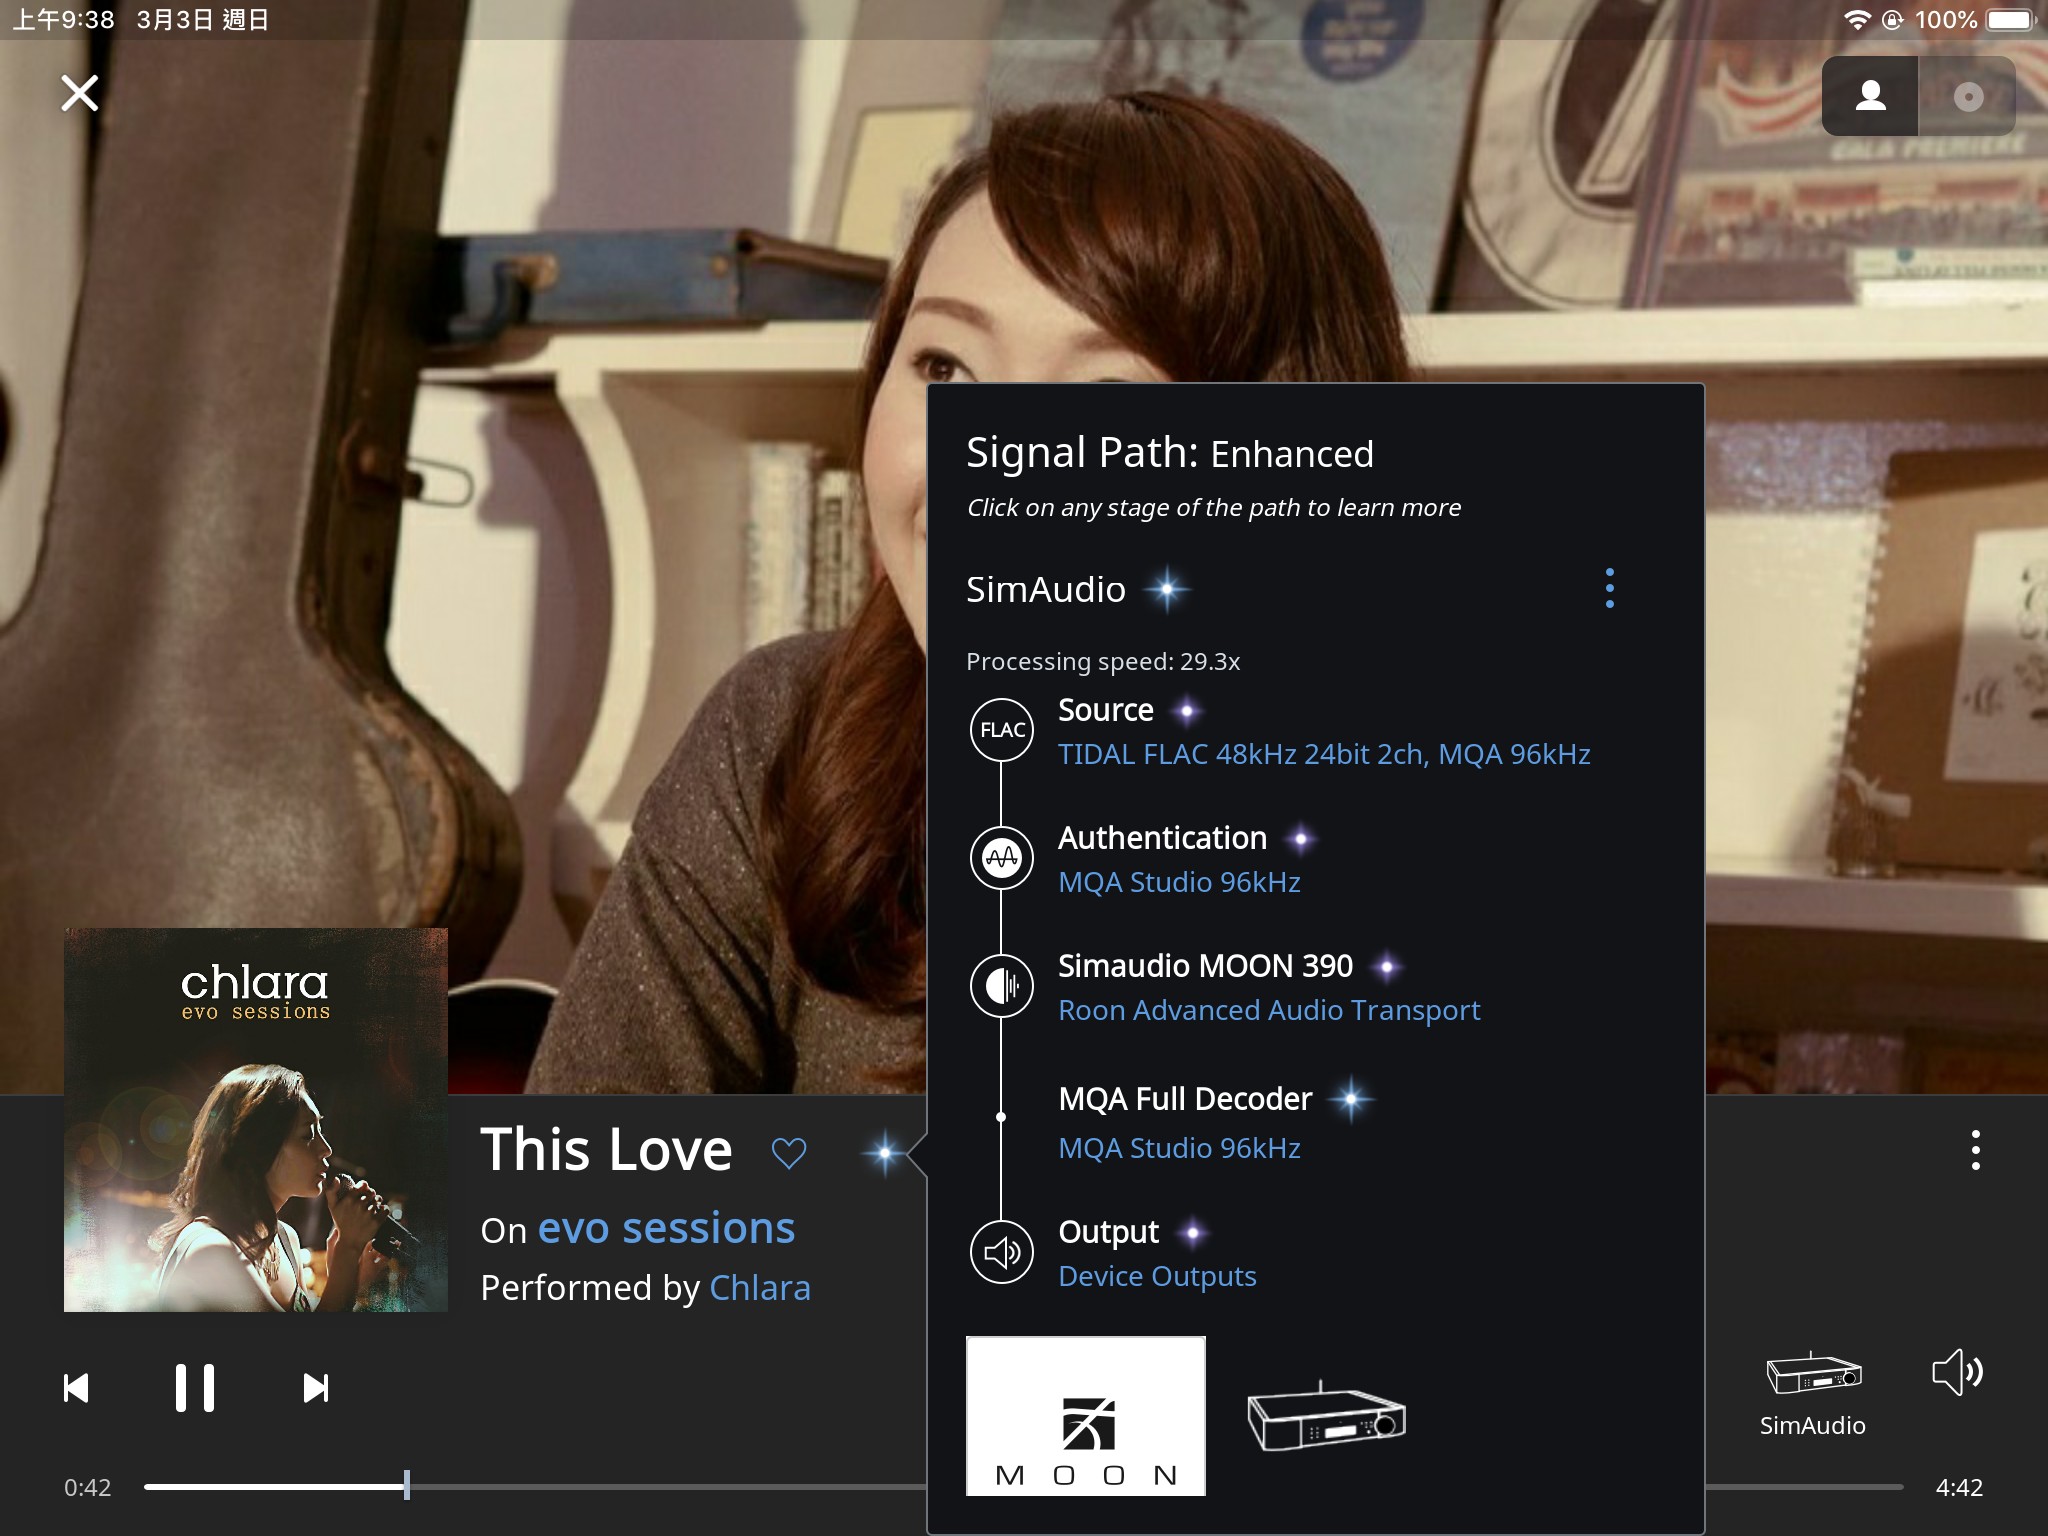Select the Output speaker stage icon
This screenshot has width=2048, height=1536.
[x=1002, y=1252]
